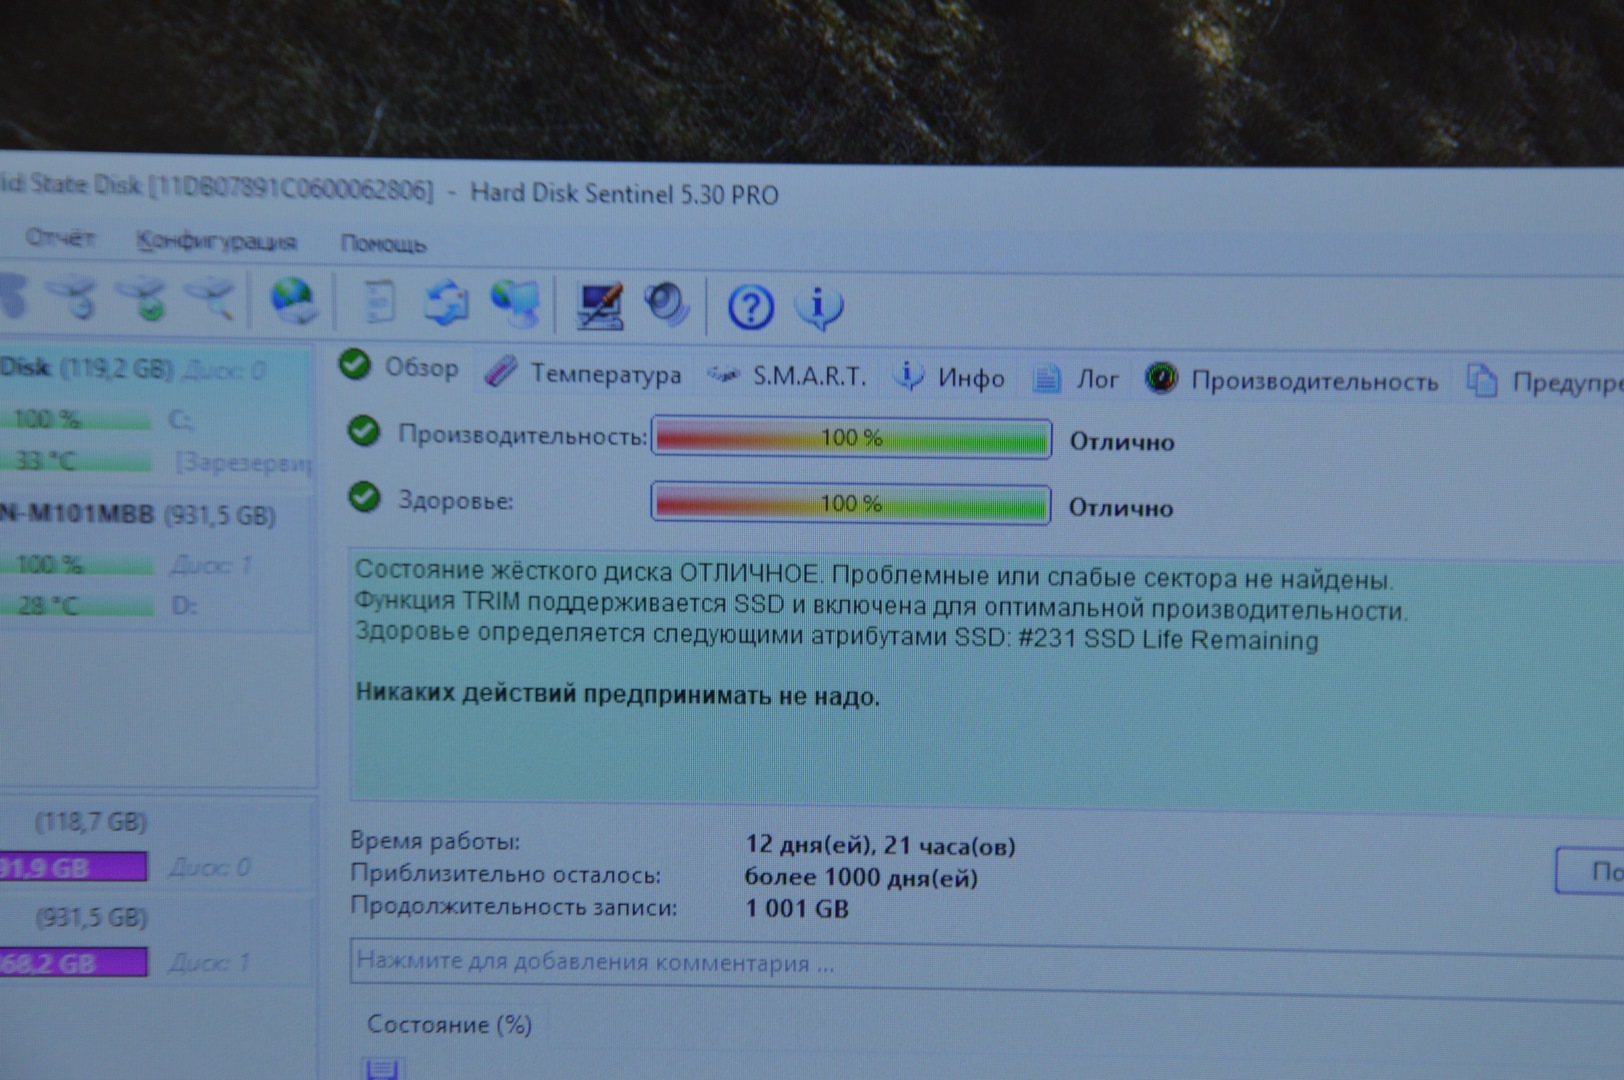1624x1080 pixels.
Task: Open the Конфигурация menu
Action: coord(216,241)
